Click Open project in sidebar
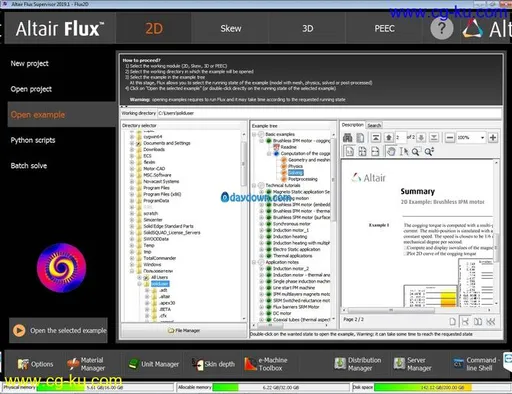Image resolution: width=512 pixels, height=394 pixels. coord(31,89)
